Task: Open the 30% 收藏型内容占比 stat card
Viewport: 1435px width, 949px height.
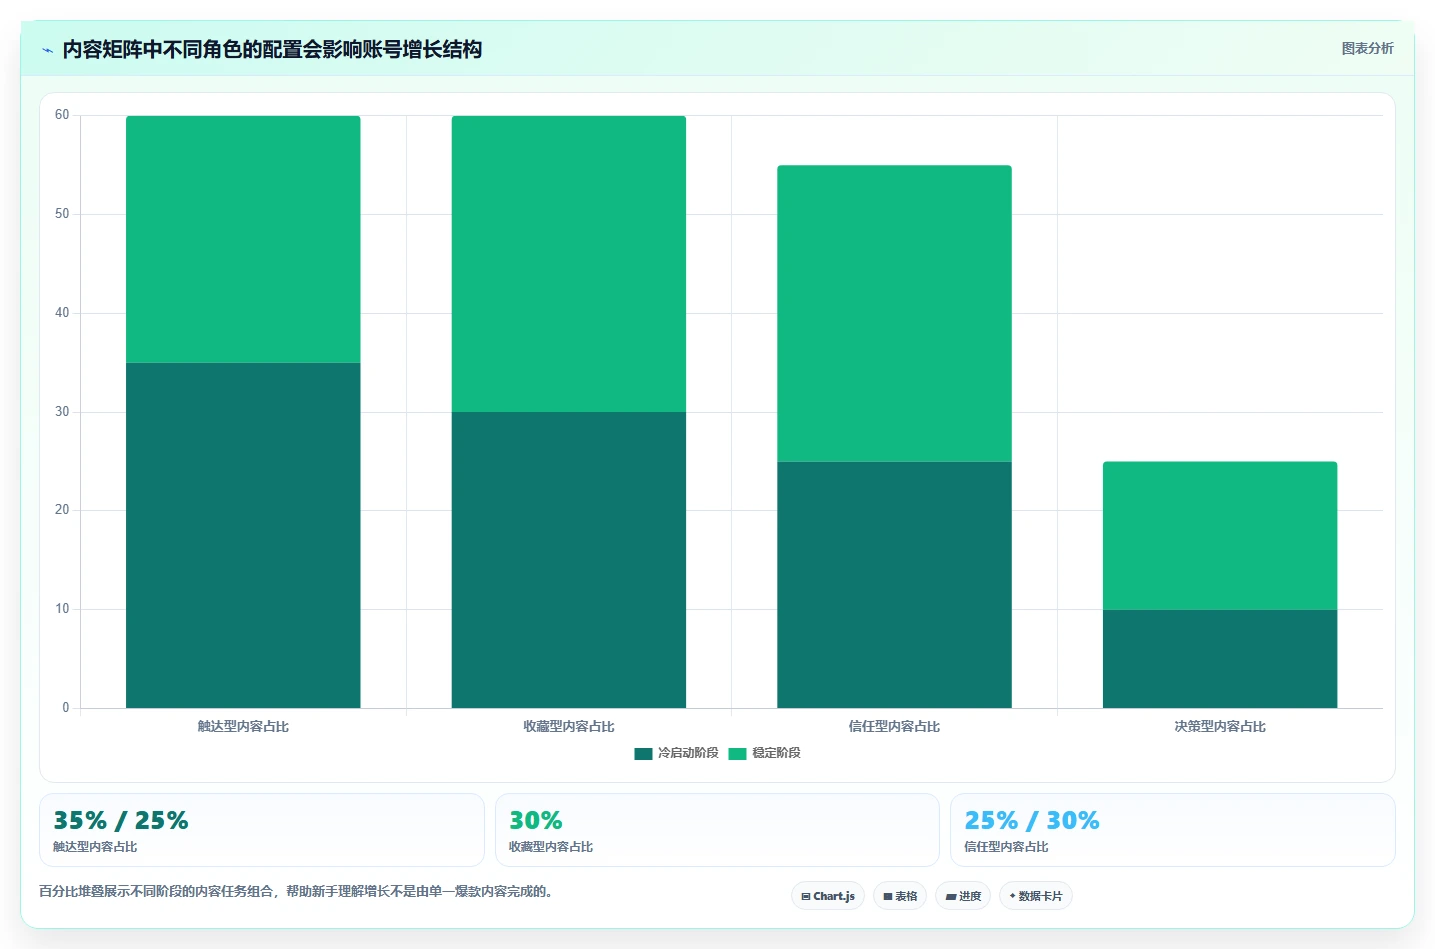Action: [x=717, y=830]
